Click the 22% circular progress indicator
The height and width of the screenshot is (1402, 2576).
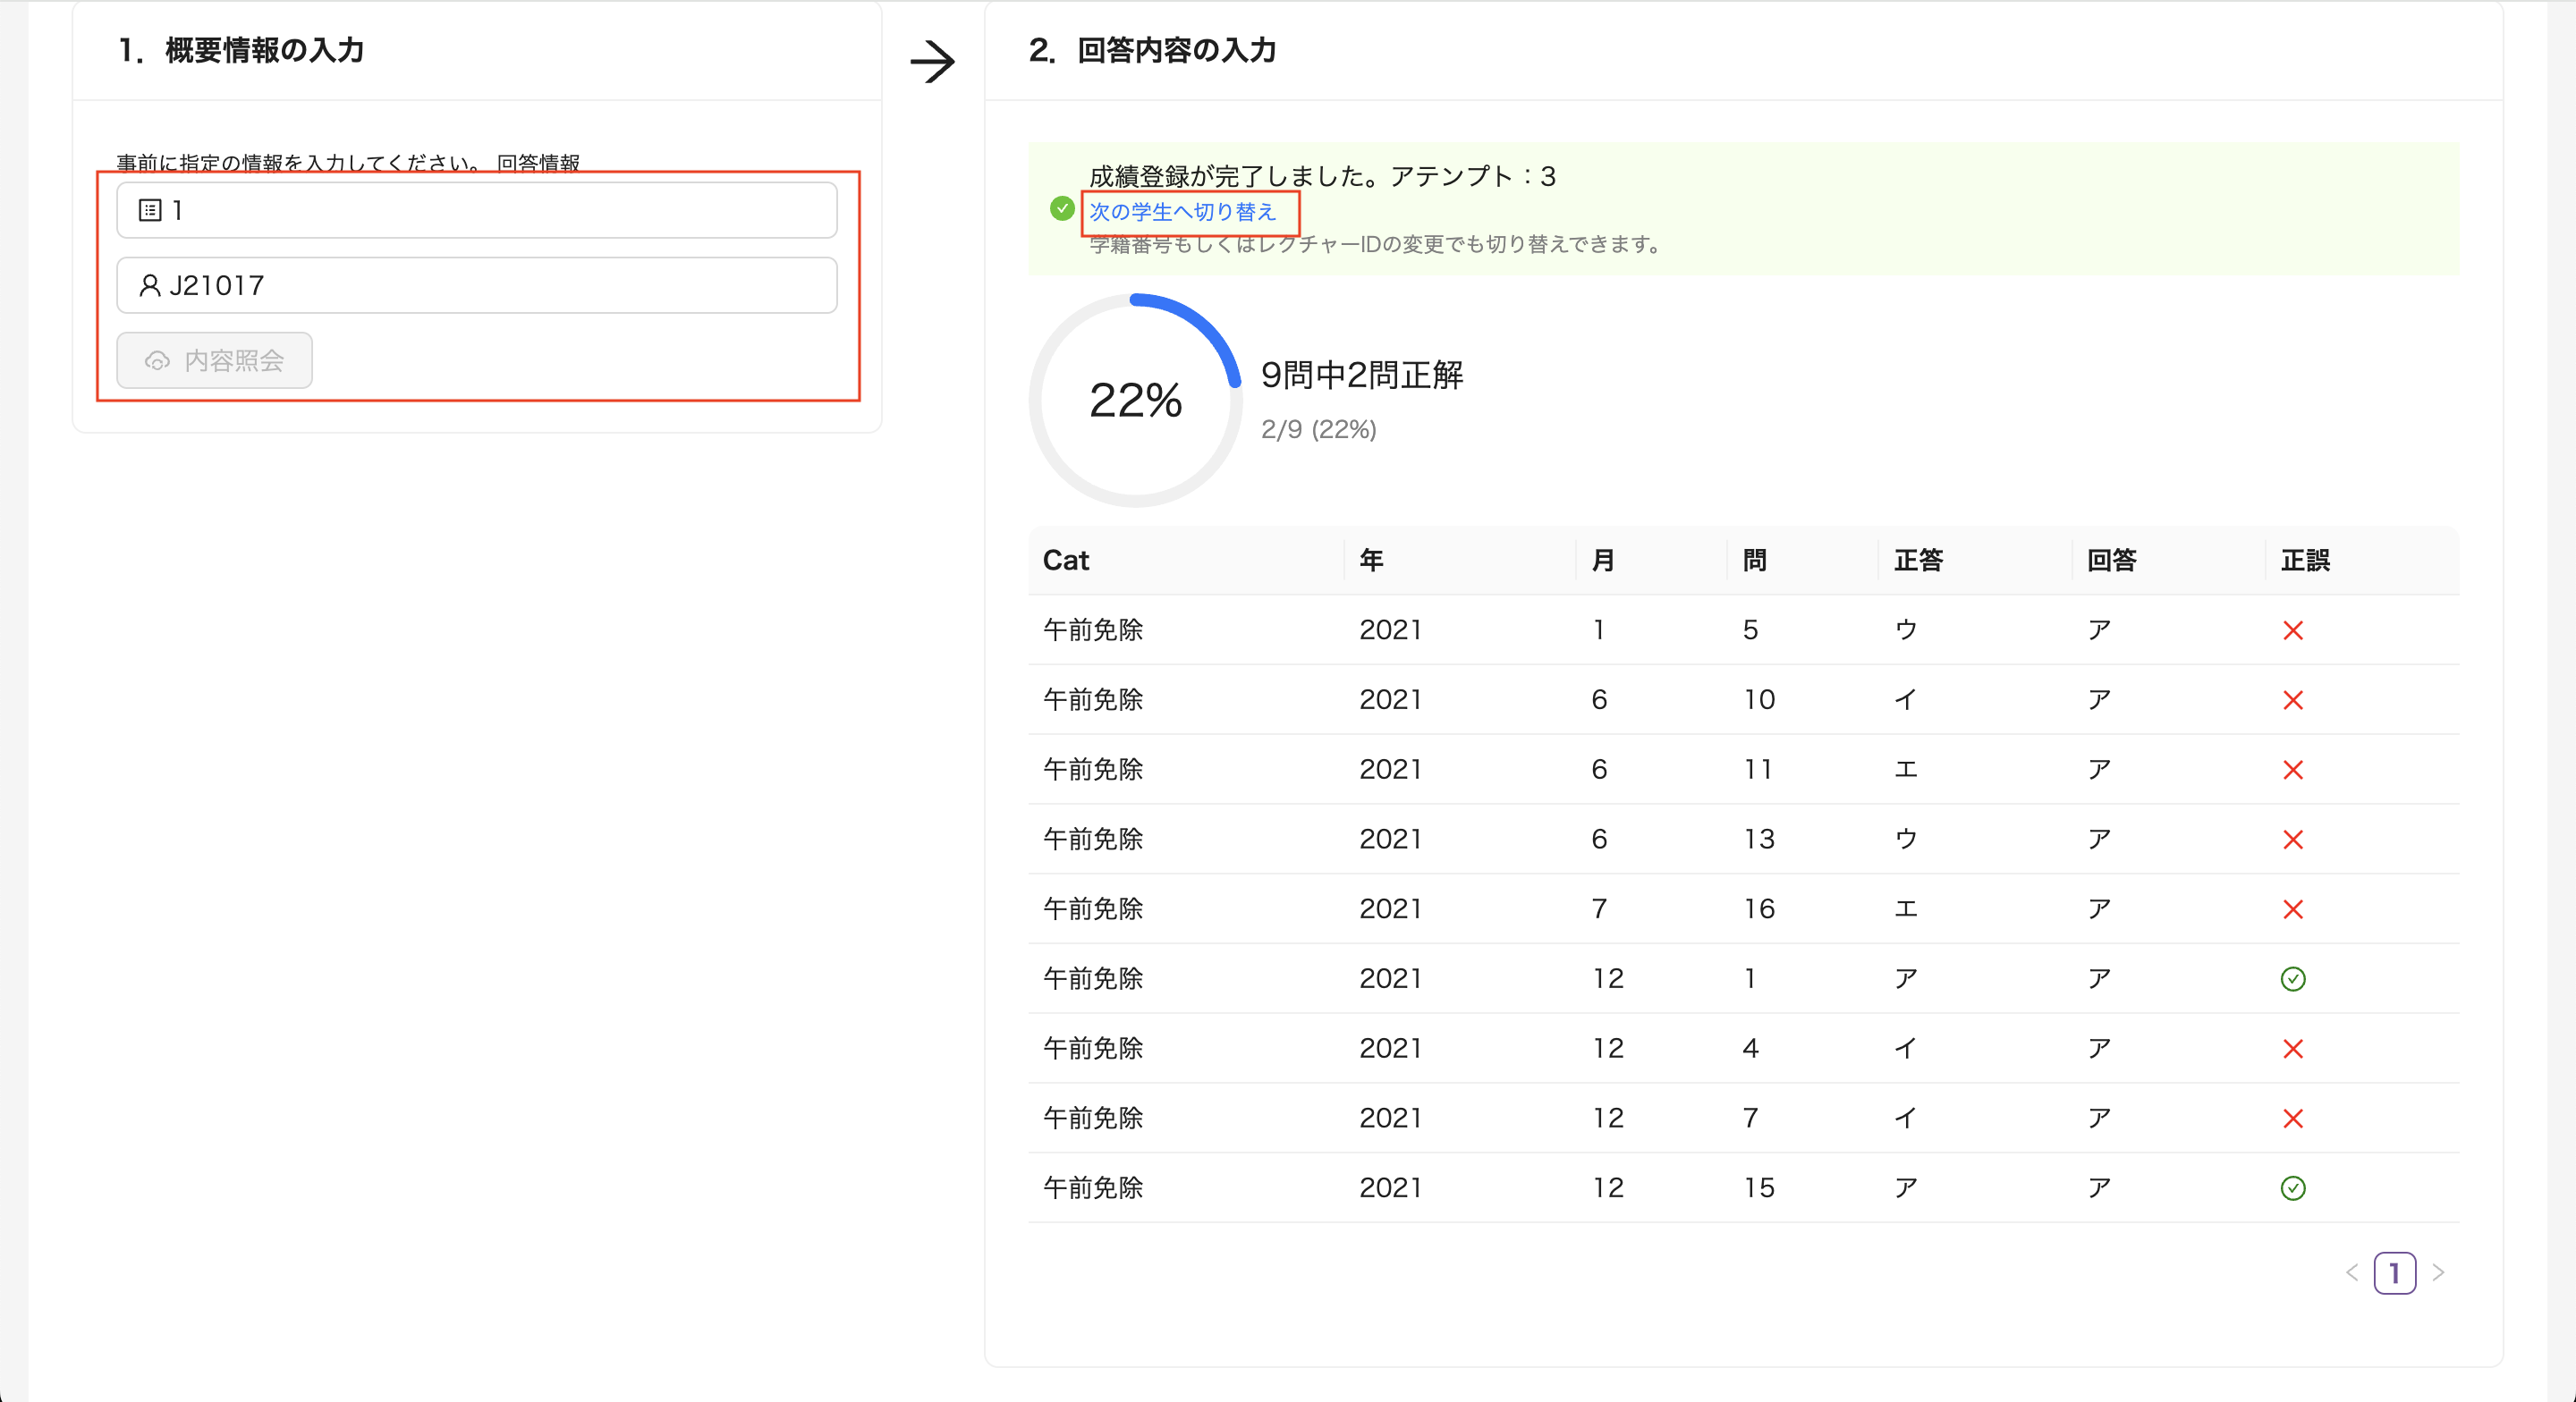coord(1135,400)
